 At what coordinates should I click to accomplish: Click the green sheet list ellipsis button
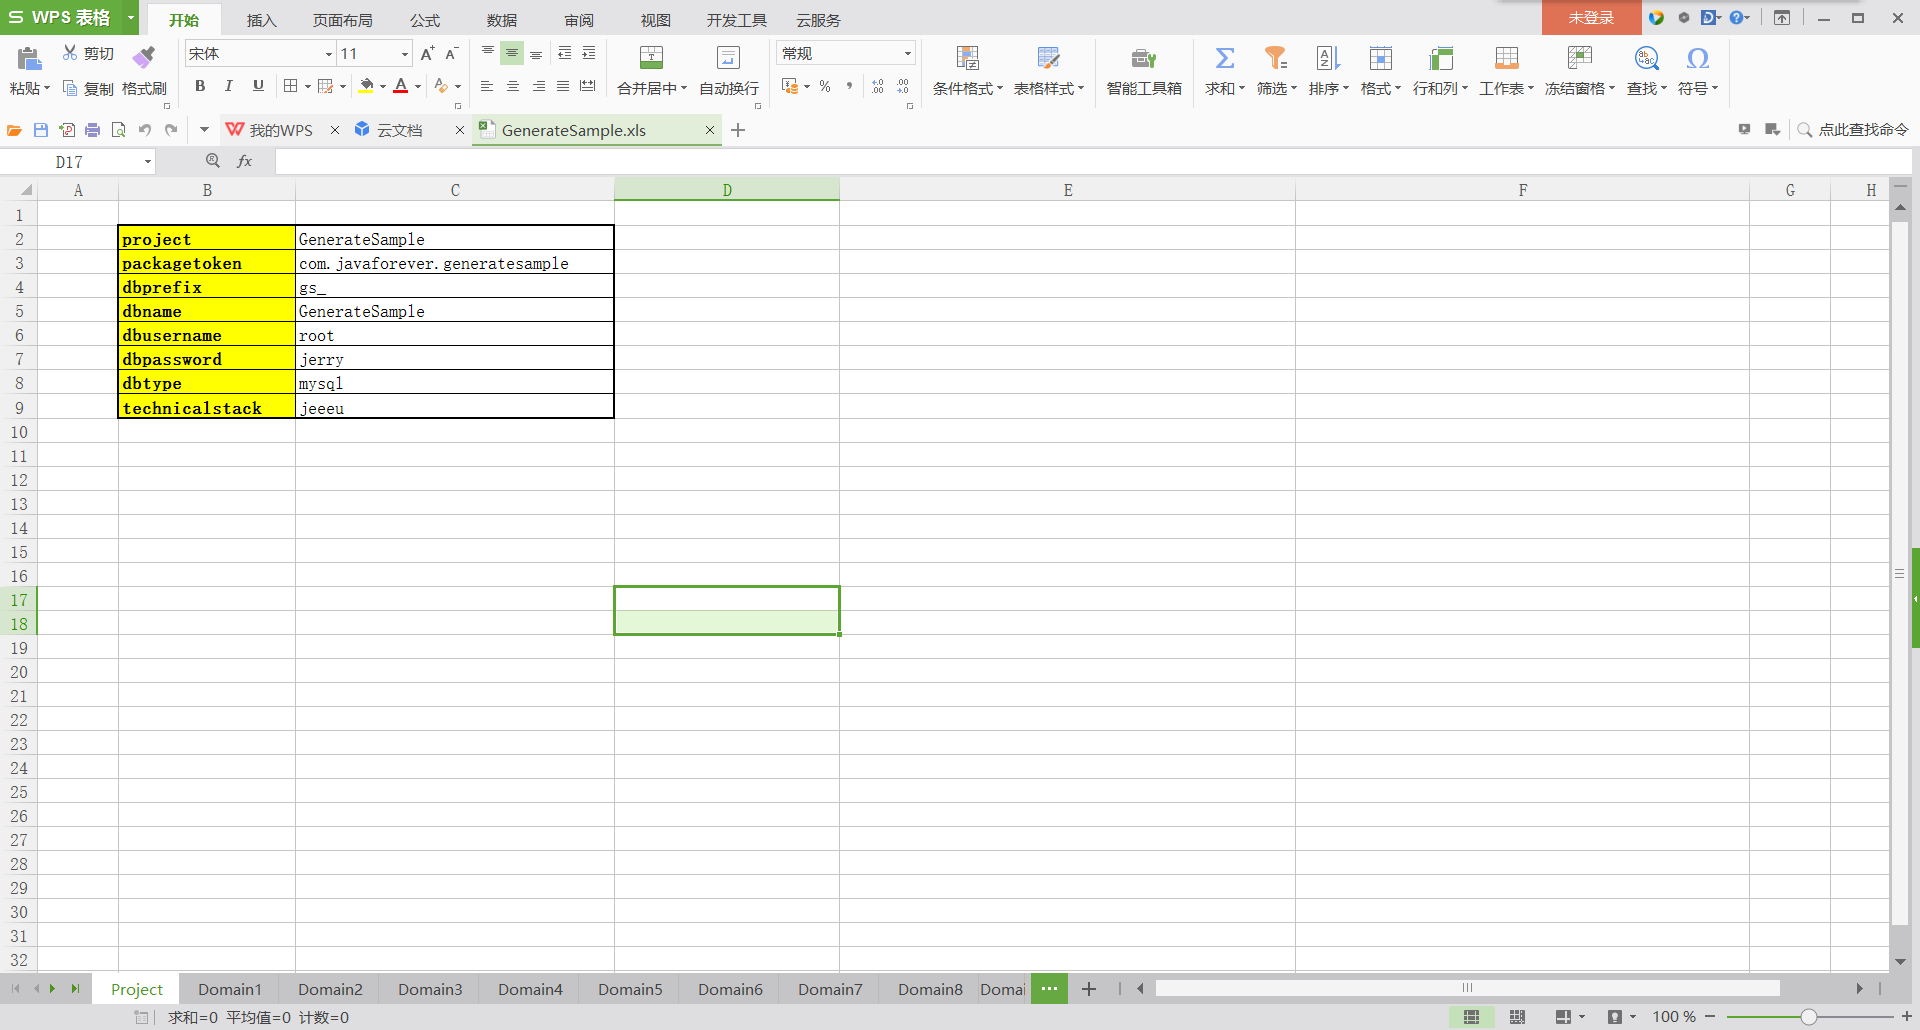(x=1049, y=988)
